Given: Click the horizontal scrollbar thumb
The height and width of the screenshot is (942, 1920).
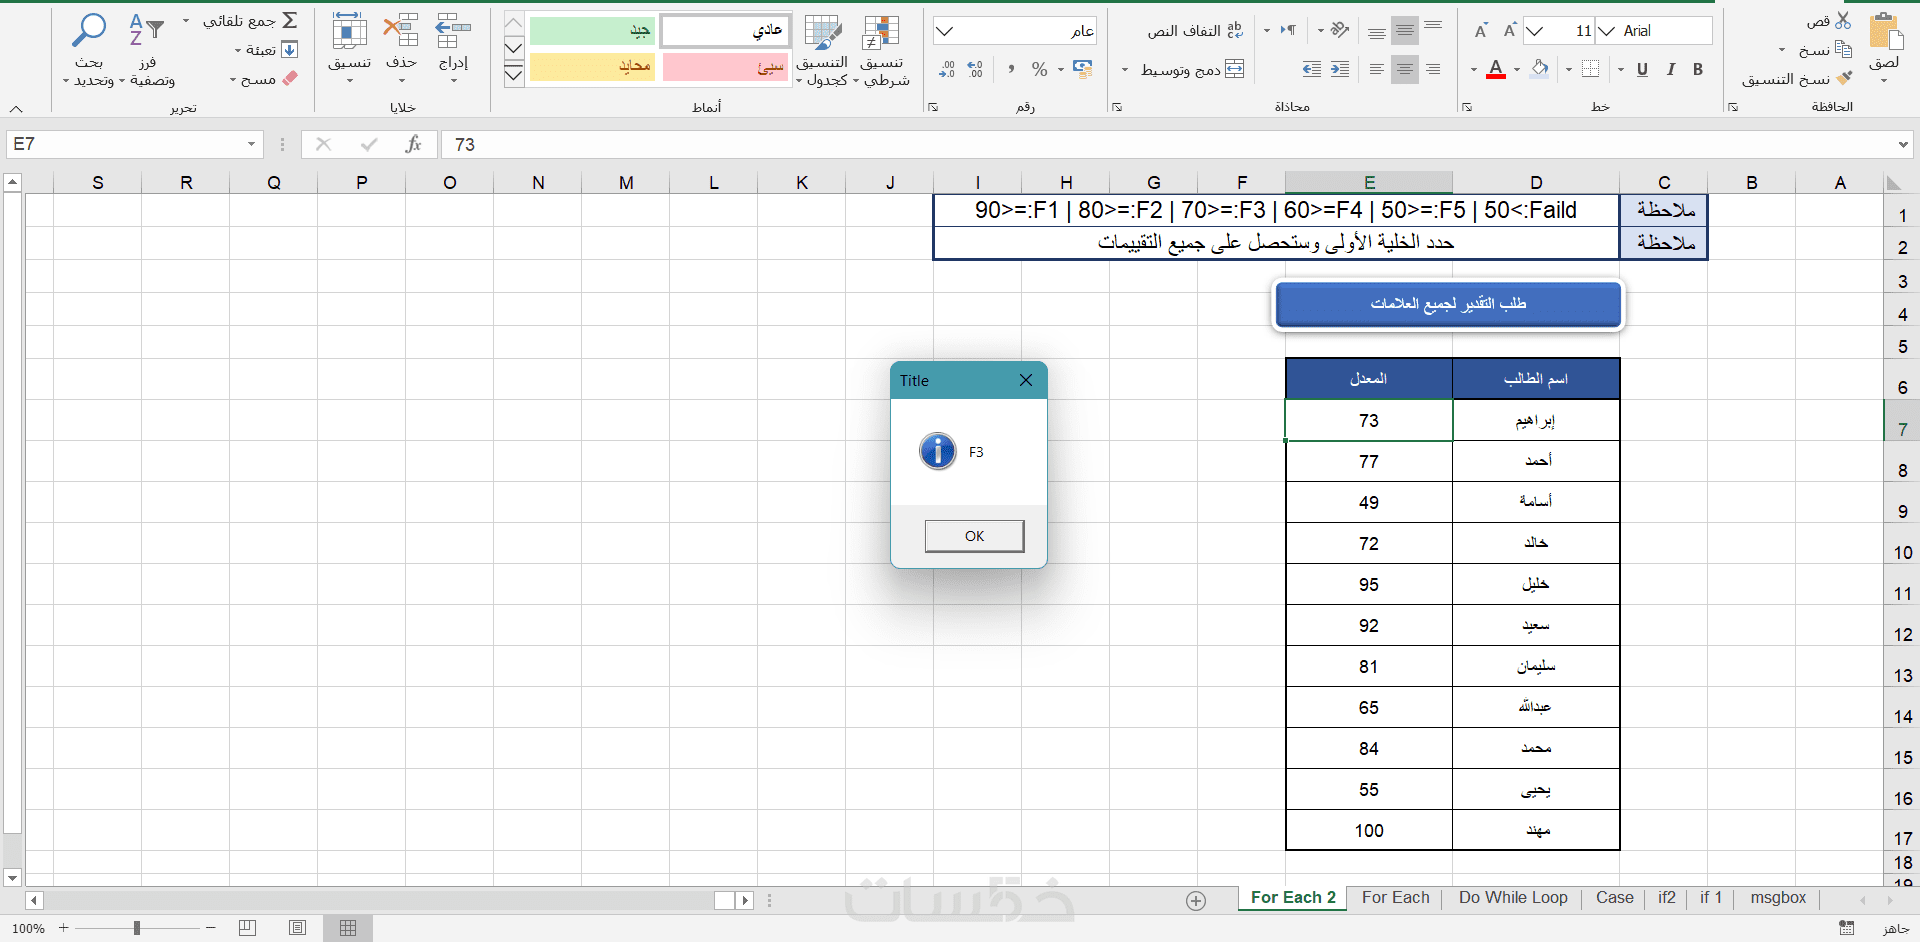Looking at the screenshot, I should pyautogui.click(x=725, y=900).
